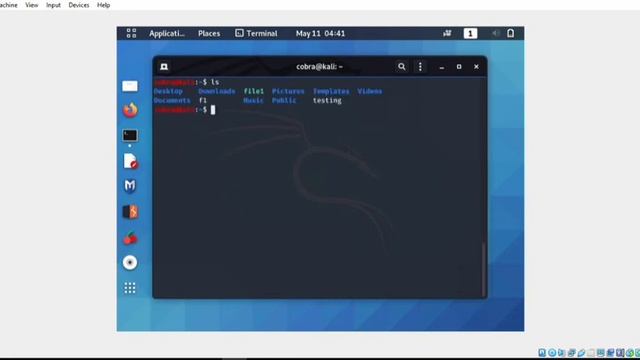Screen dimensions: 640x360
Task: Click the VirtualBox display status icon
Action: coord(601,353)
